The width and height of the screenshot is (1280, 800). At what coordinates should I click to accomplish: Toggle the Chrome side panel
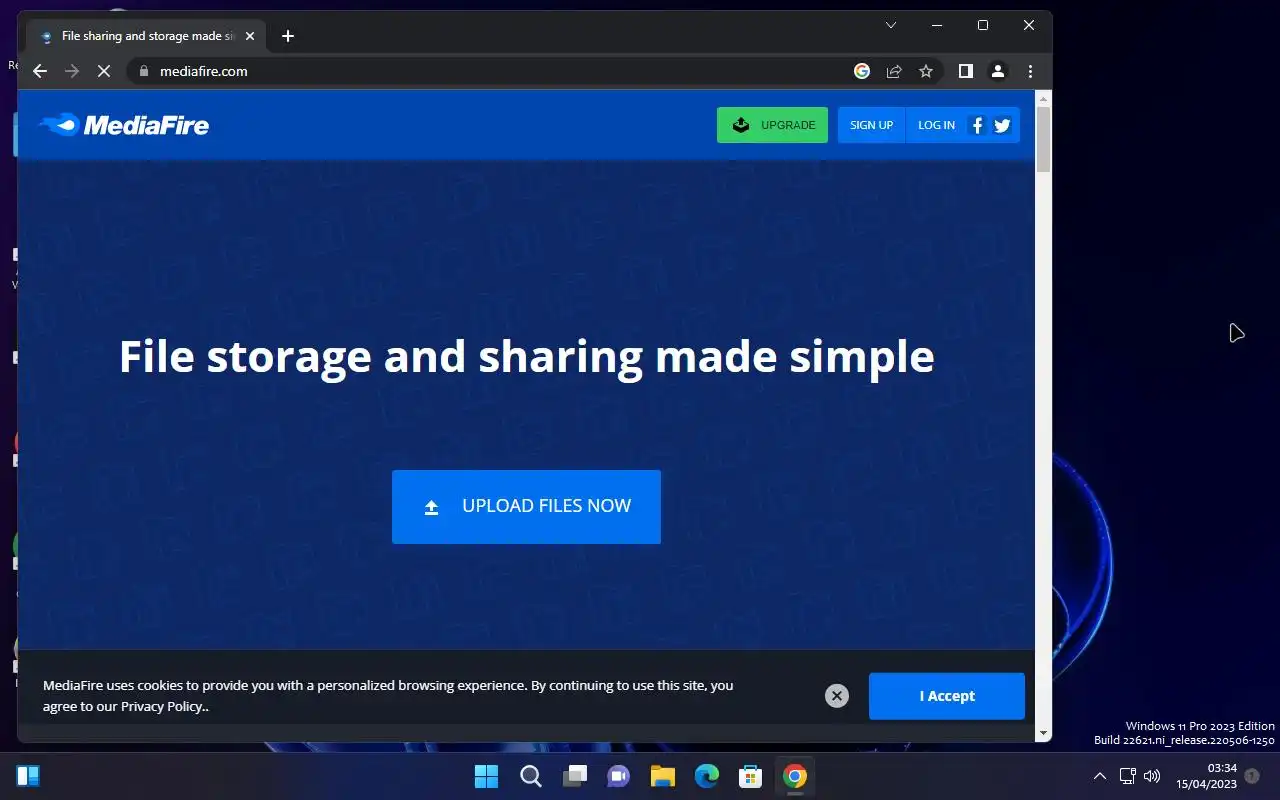965,71
